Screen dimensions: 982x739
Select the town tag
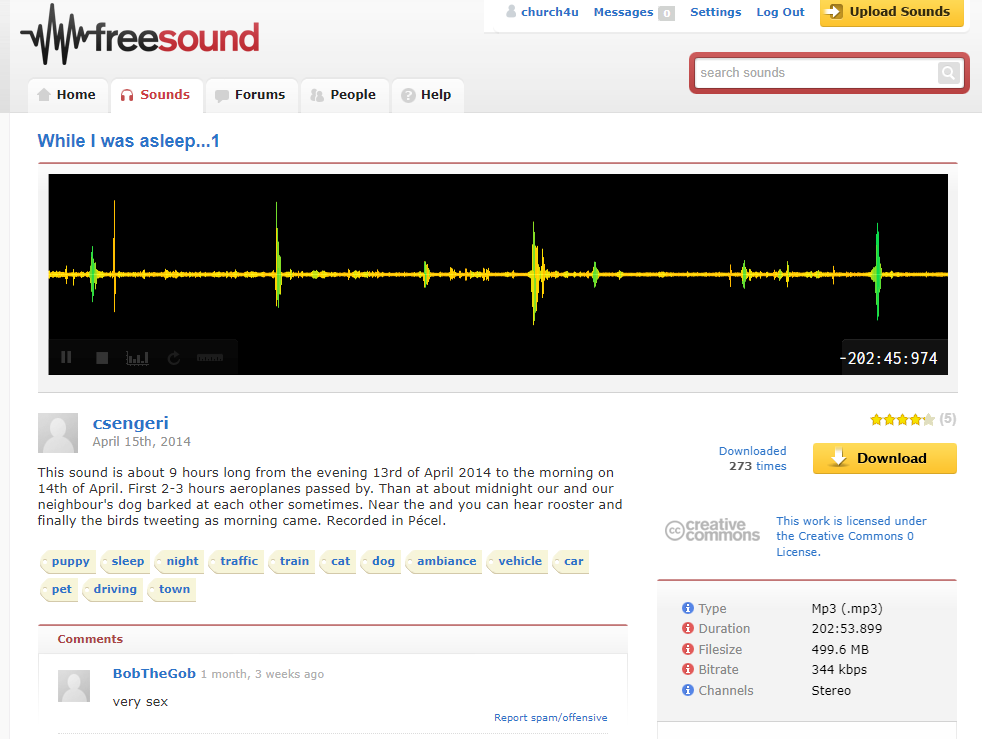pos(172,589)
